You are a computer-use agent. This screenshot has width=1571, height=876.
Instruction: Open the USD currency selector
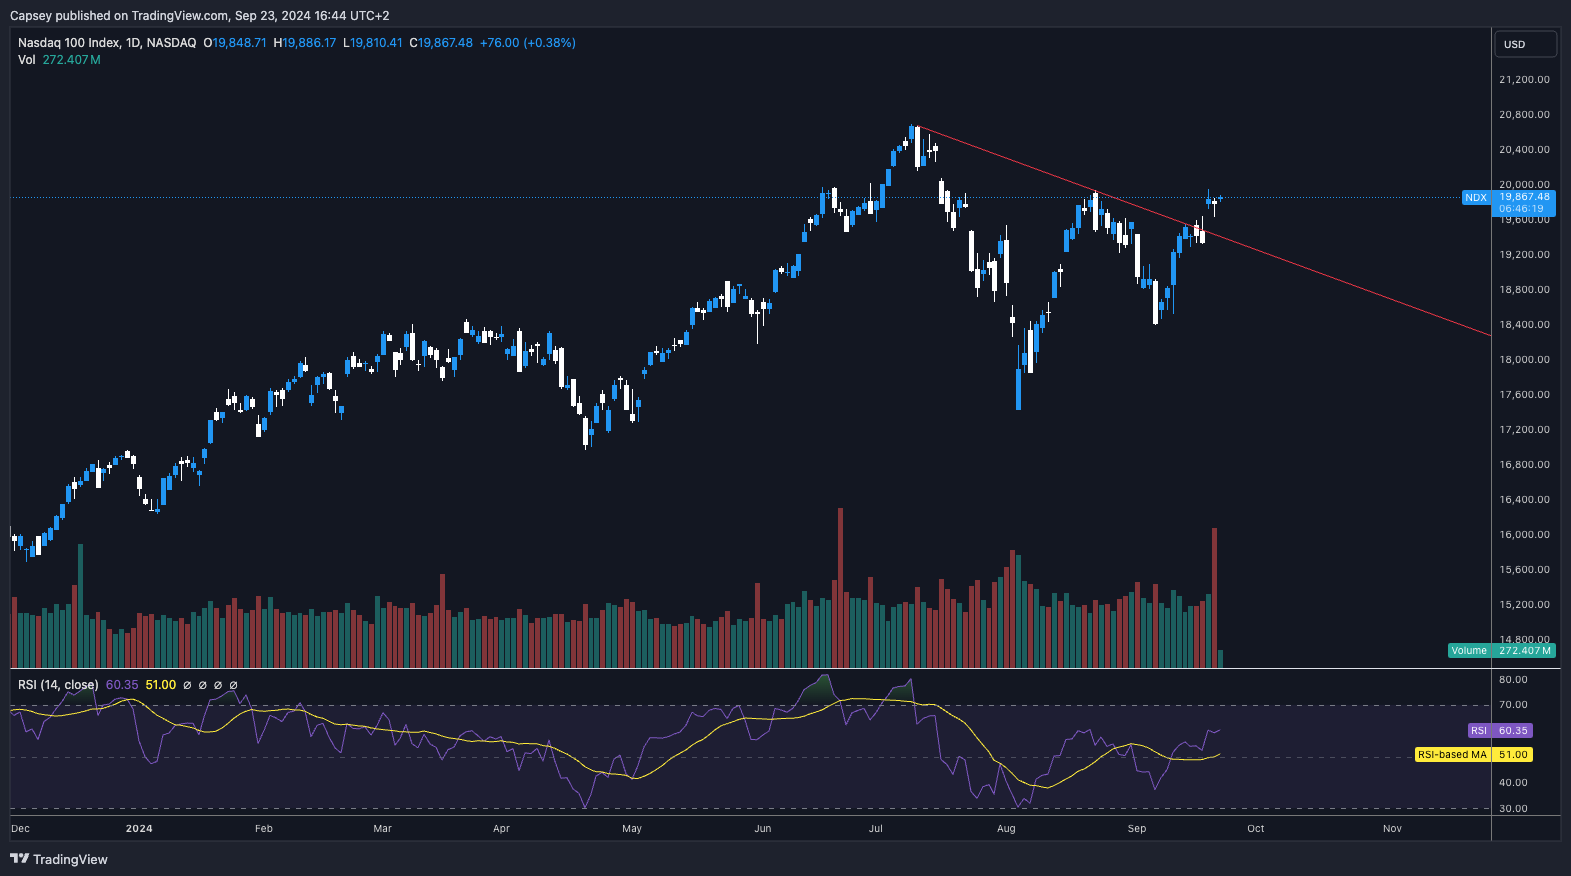pyautogui.click(x=1524, y=44)
